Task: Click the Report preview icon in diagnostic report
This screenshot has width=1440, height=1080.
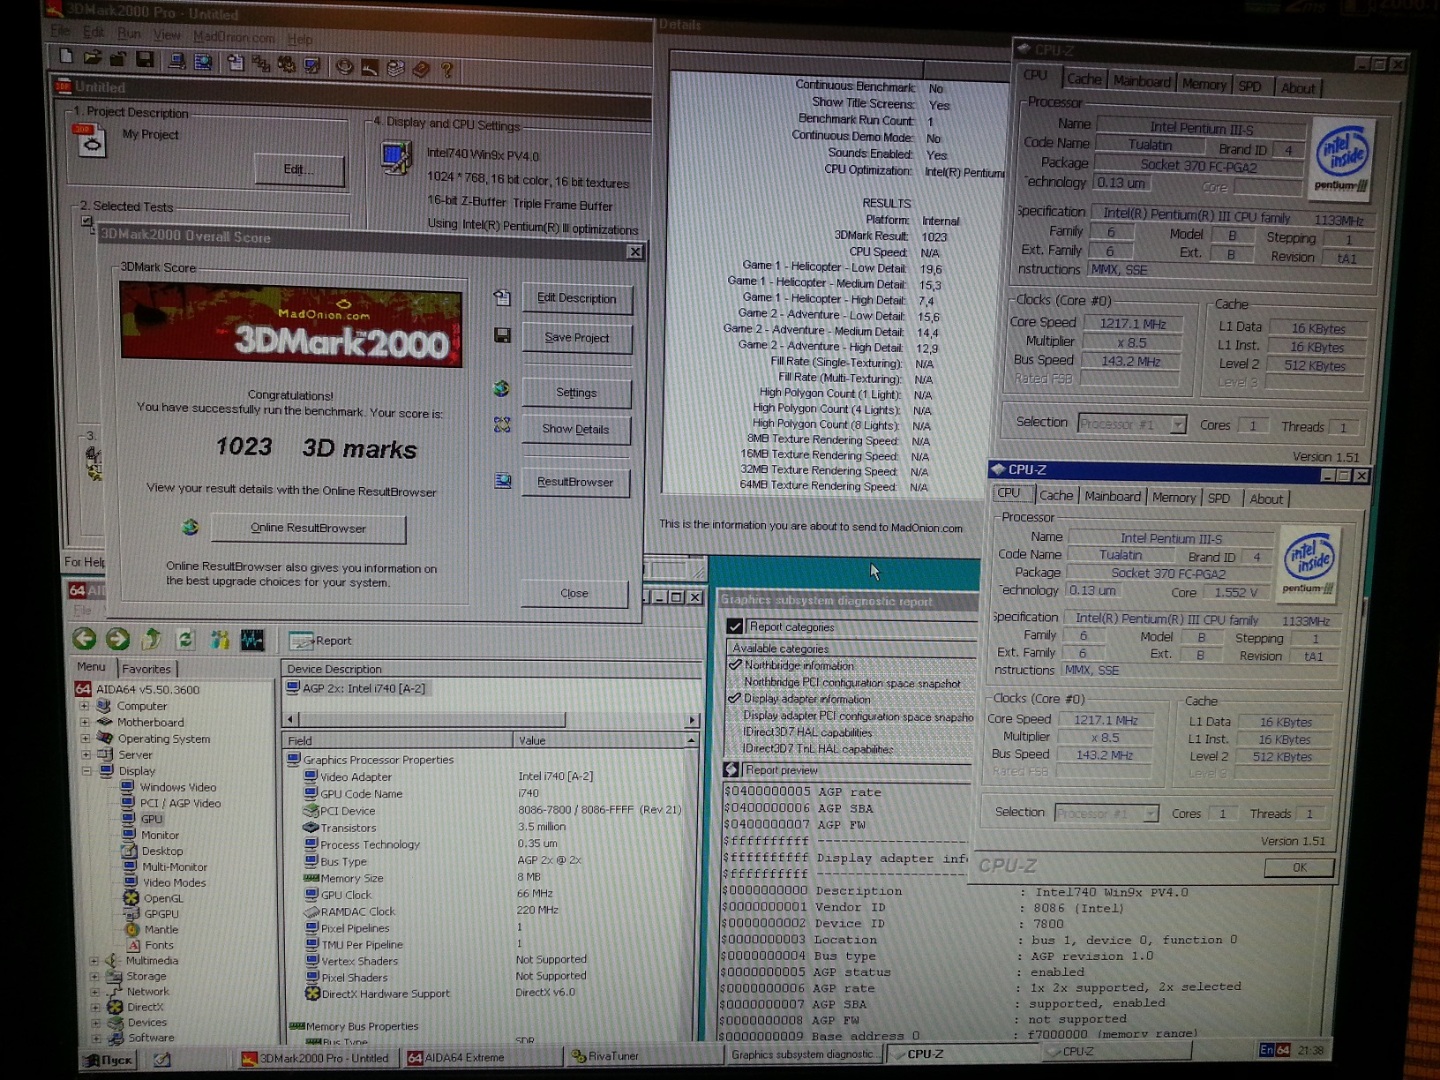Action: pos(732,769)
